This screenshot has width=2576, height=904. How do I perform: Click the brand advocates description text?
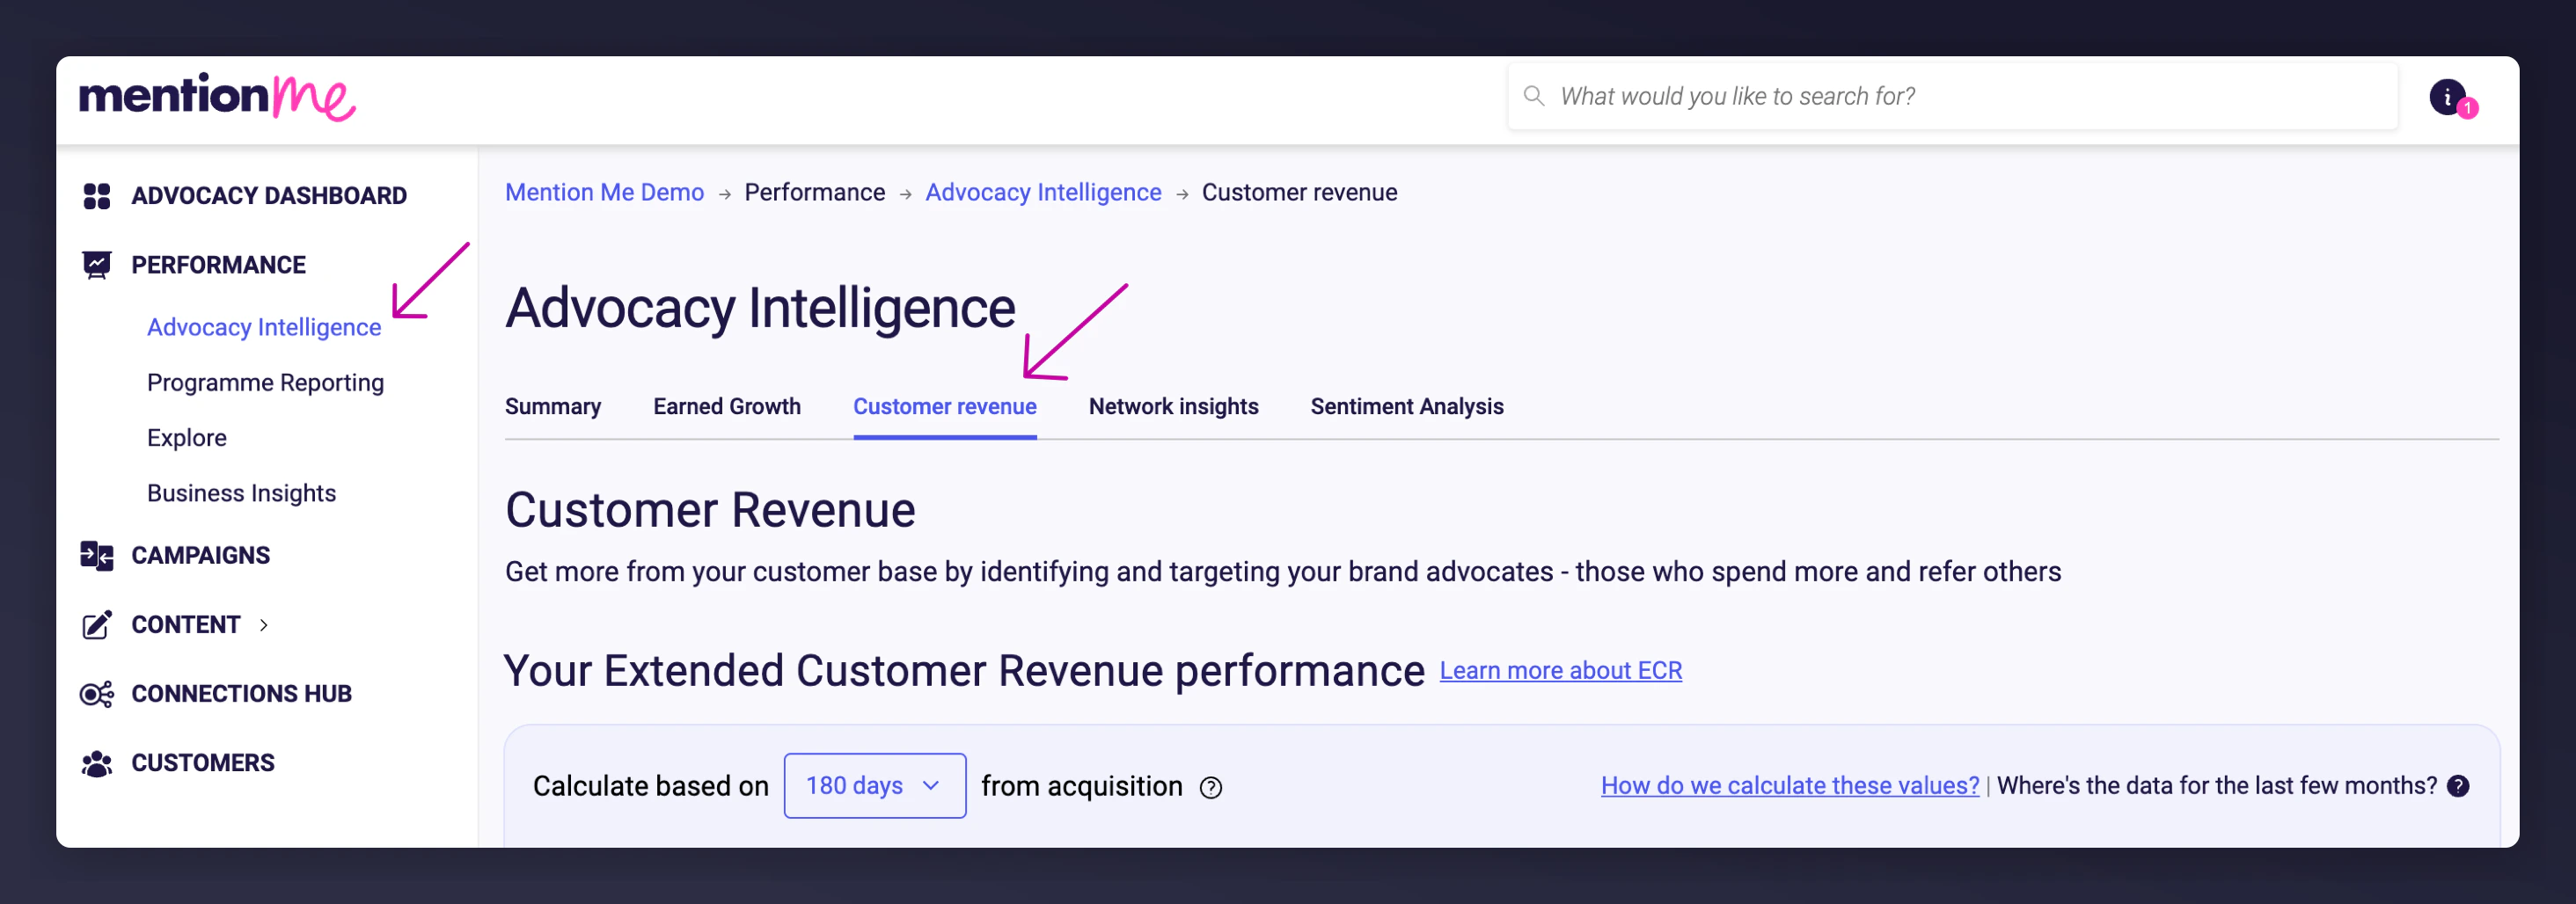1283,572
